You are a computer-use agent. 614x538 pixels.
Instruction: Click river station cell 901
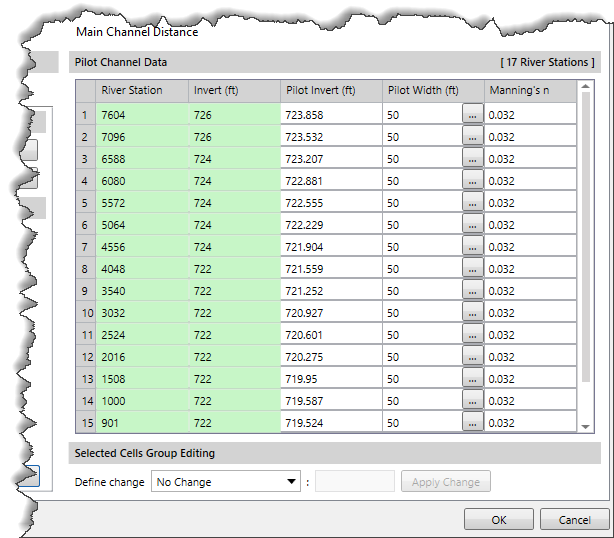[142, 422]
